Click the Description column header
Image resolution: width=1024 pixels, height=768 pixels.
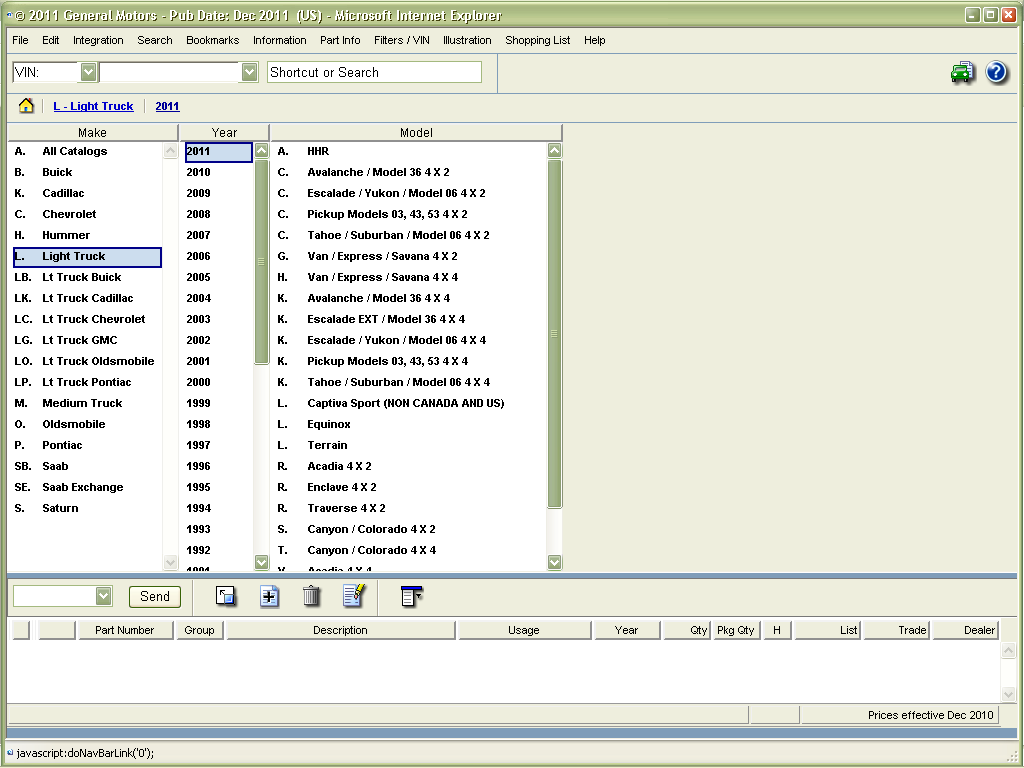coord(340,630)
